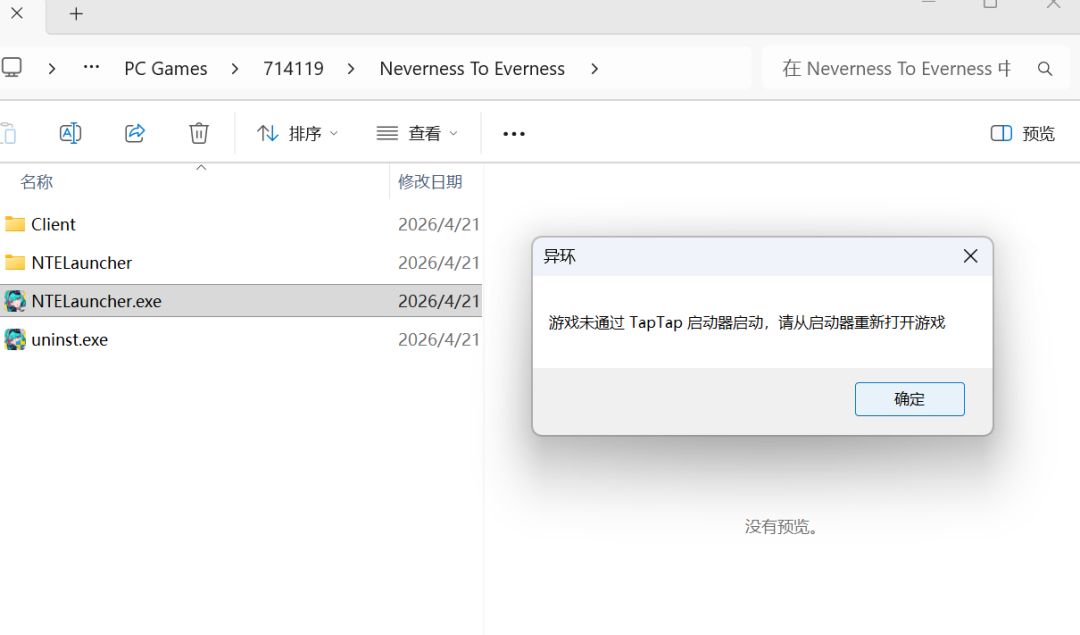This screenshot has width=1080, height=635.
Task: Click the Client folder icon
Action: point(15,224)
